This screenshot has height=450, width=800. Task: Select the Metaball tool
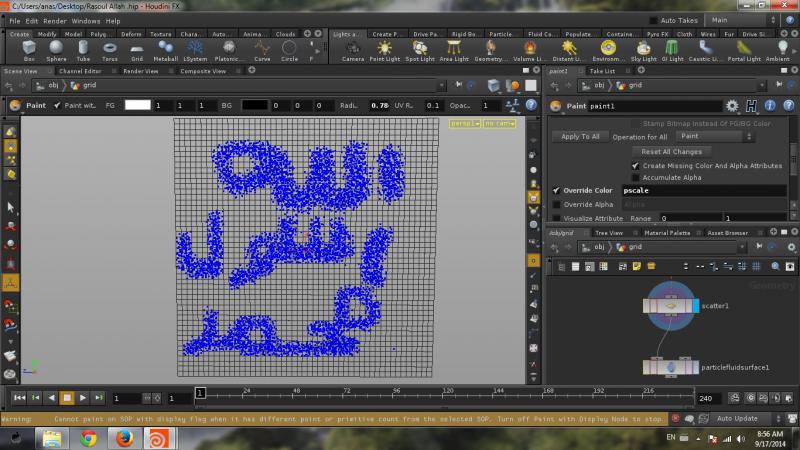(165, 51)
